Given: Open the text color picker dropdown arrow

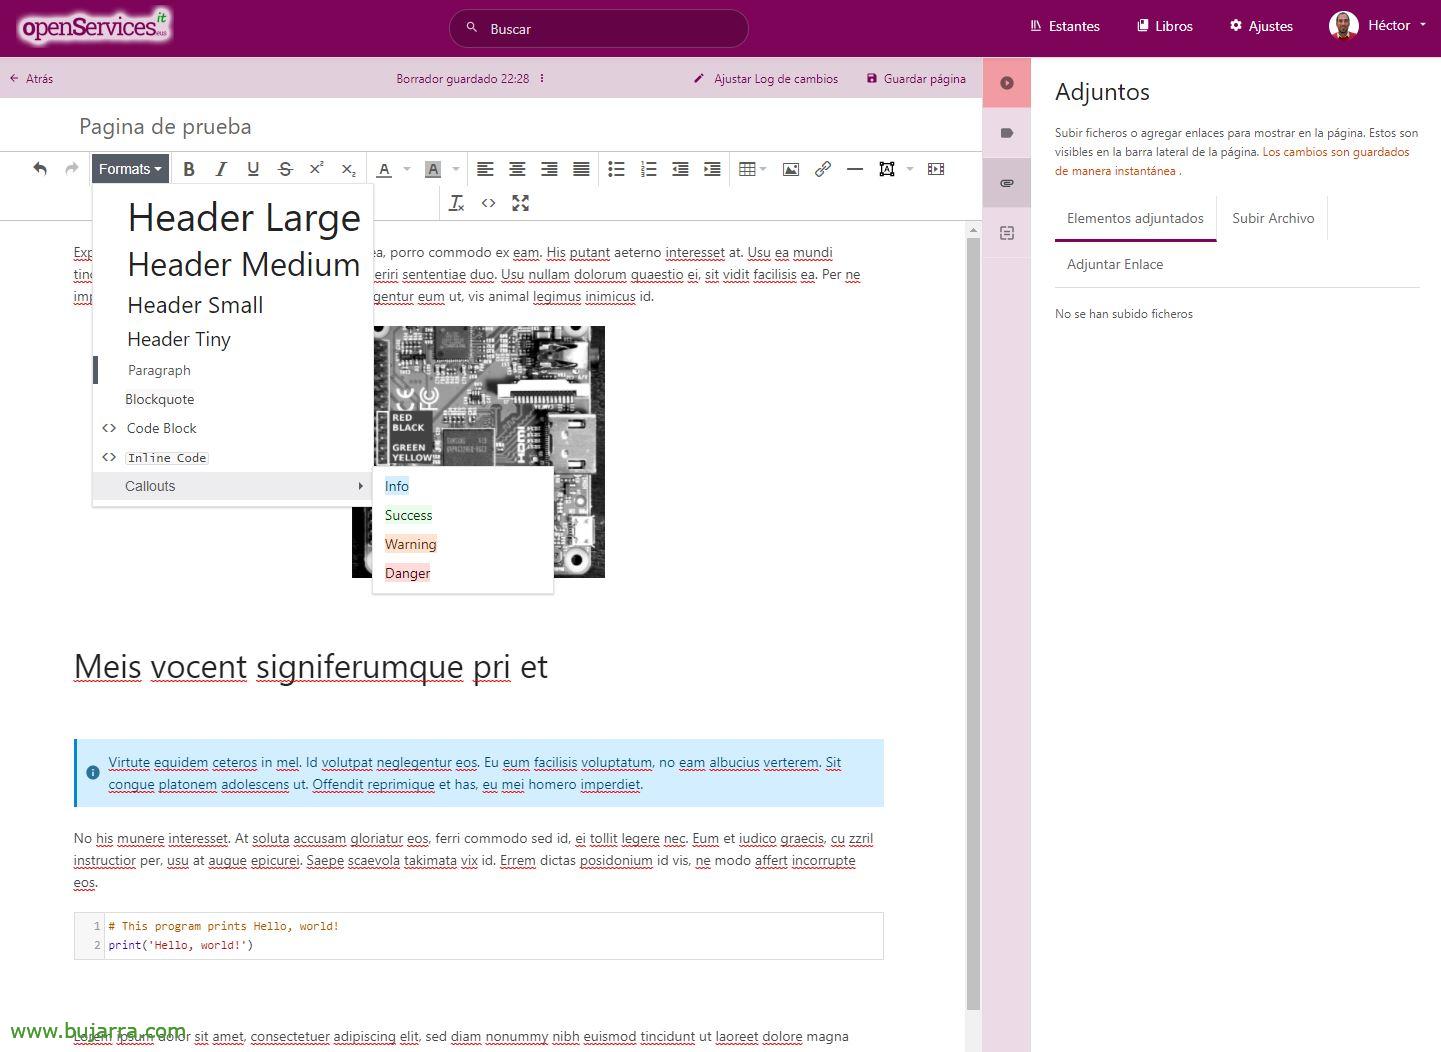Looking at the screenshot, I should pyautogui.click(x=407, y=169).
